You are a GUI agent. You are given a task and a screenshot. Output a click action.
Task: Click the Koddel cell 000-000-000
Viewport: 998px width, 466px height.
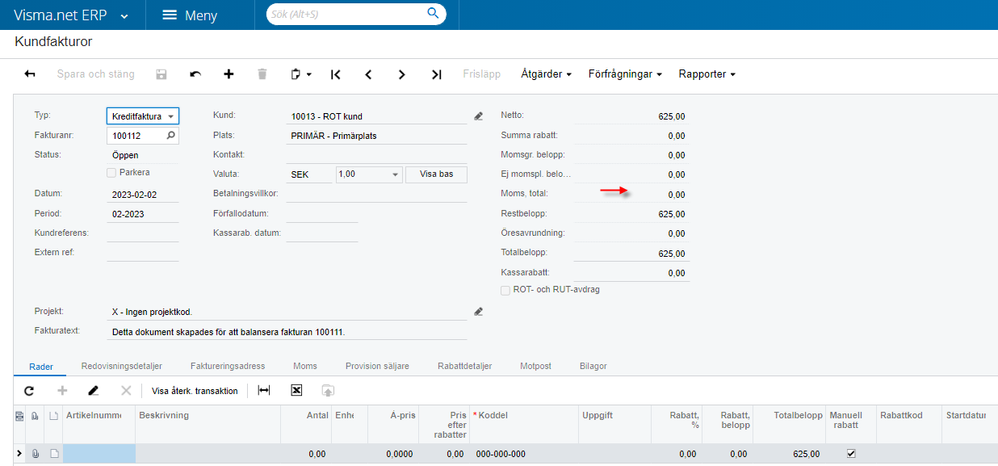(524, 454)
